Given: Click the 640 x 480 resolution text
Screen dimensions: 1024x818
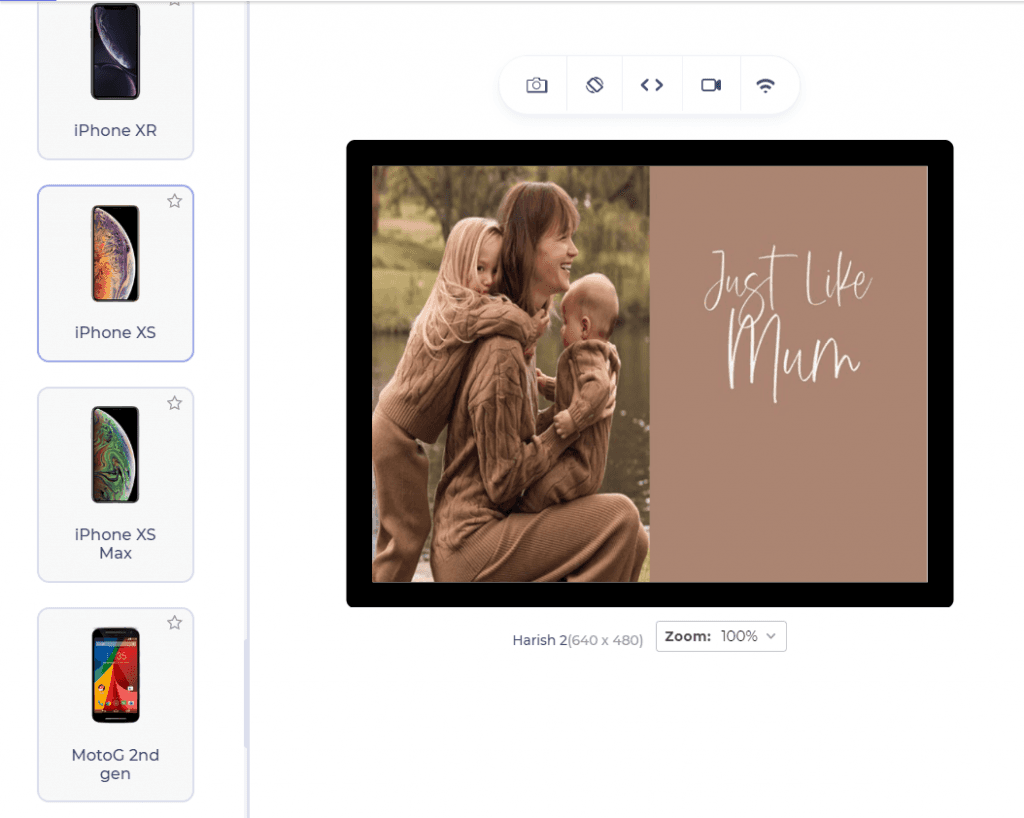Looking at the screenshot, I should (604, 639).
